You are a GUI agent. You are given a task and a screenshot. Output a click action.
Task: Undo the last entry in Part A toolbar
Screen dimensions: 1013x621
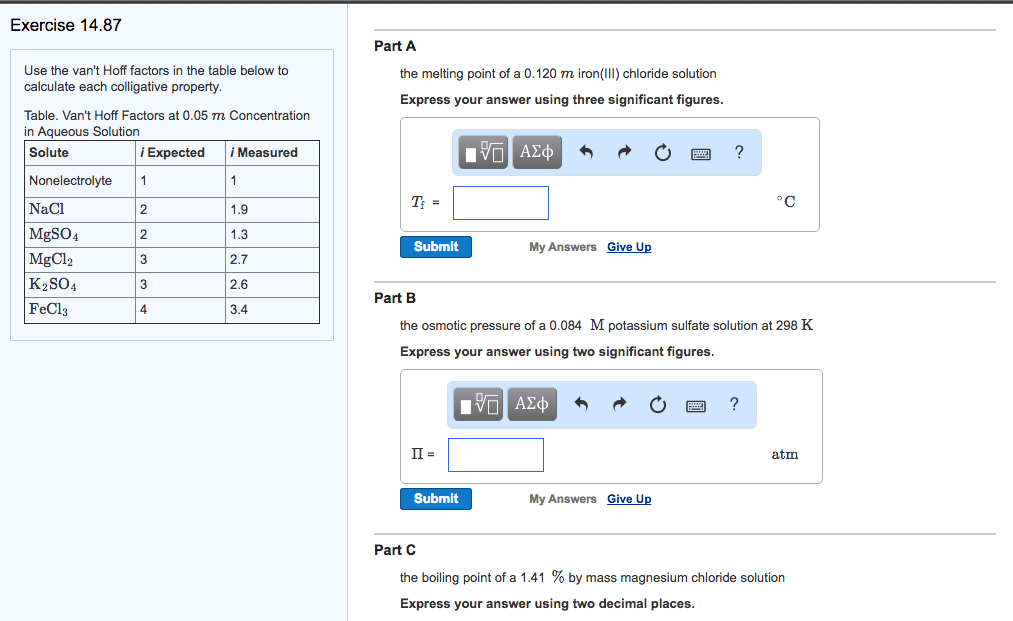point(586,151)
